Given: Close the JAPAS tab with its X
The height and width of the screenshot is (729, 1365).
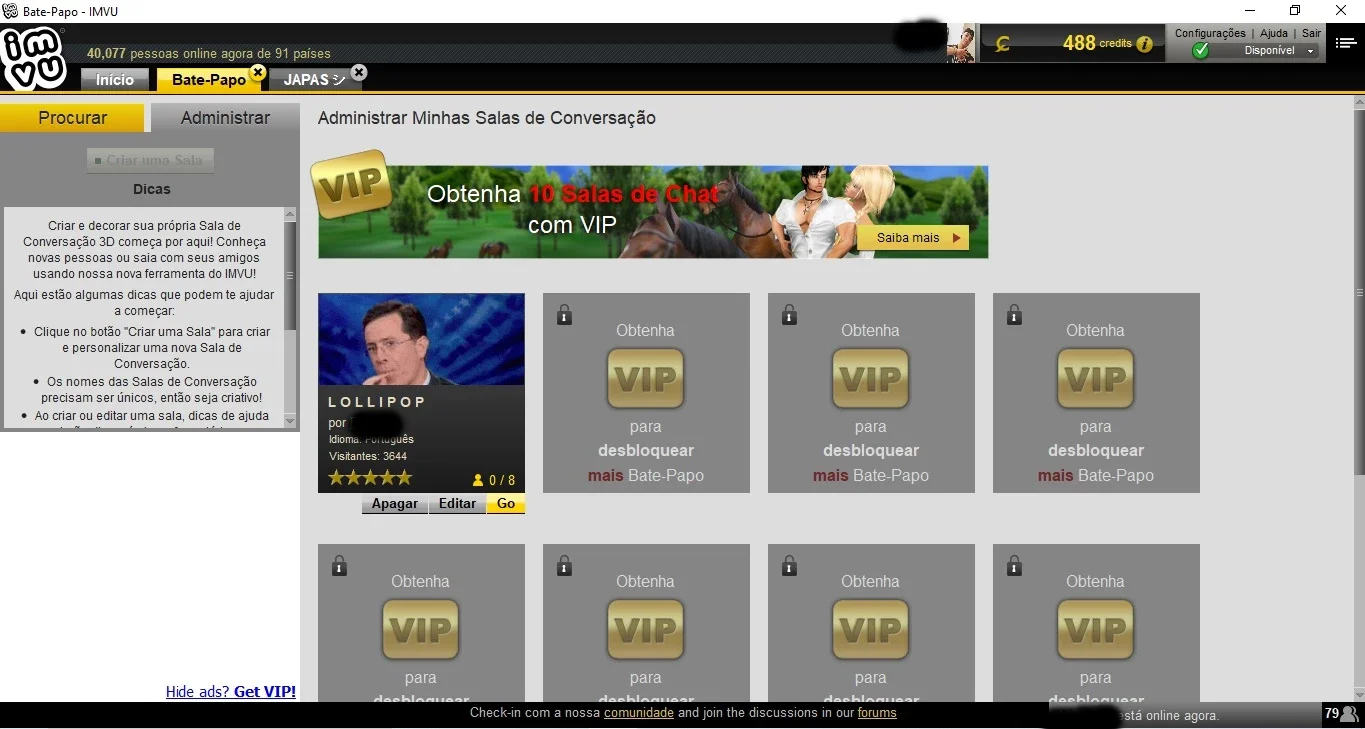Looking at the screenshot, I should pyautogui.click(x=359, y=72).
